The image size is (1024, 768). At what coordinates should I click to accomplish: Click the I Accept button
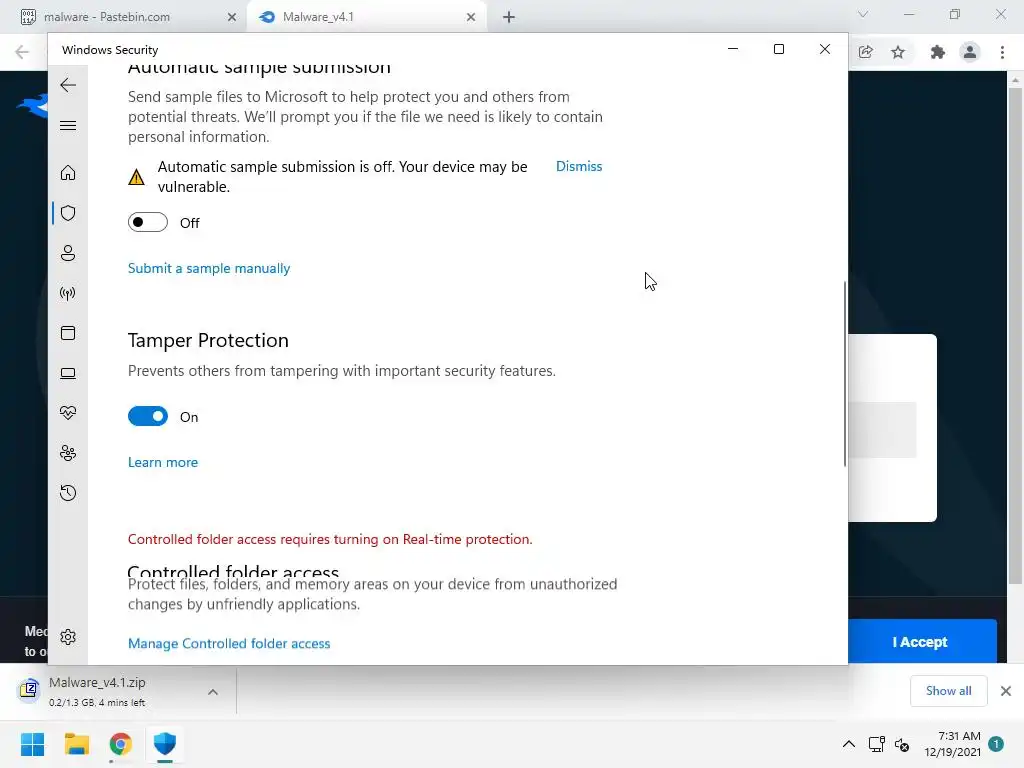click(x=922, y=642)
